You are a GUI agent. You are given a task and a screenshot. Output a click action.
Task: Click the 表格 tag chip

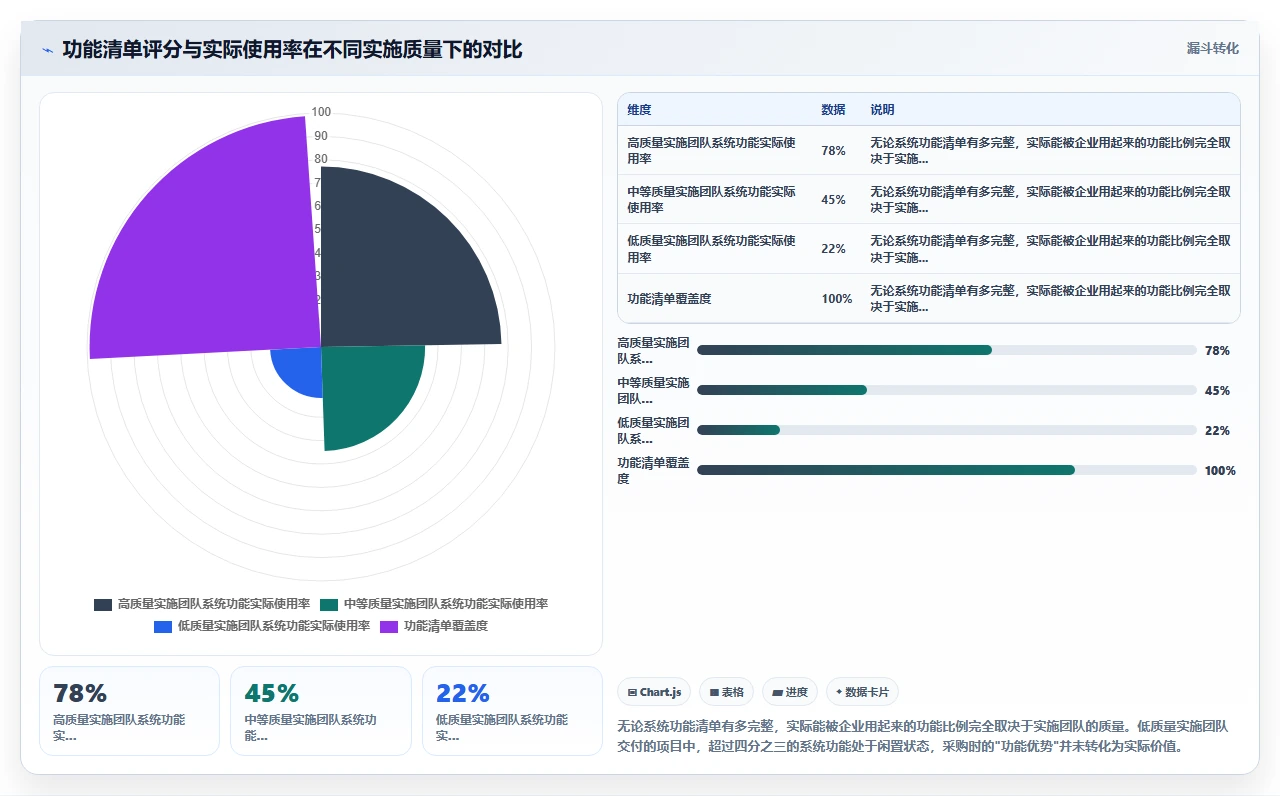point(726,692)
